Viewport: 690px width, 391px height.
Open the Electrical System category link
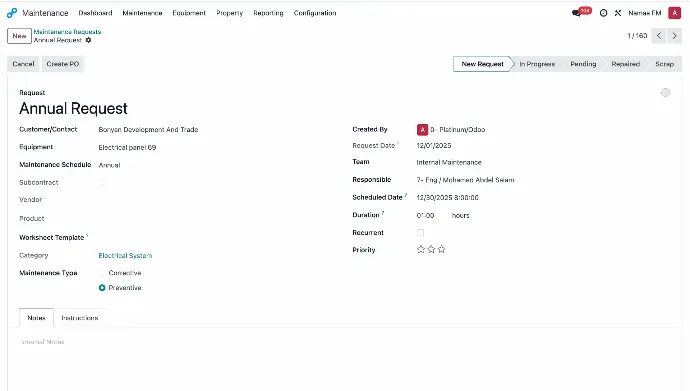pyautogui.click(x=125, y=256)
